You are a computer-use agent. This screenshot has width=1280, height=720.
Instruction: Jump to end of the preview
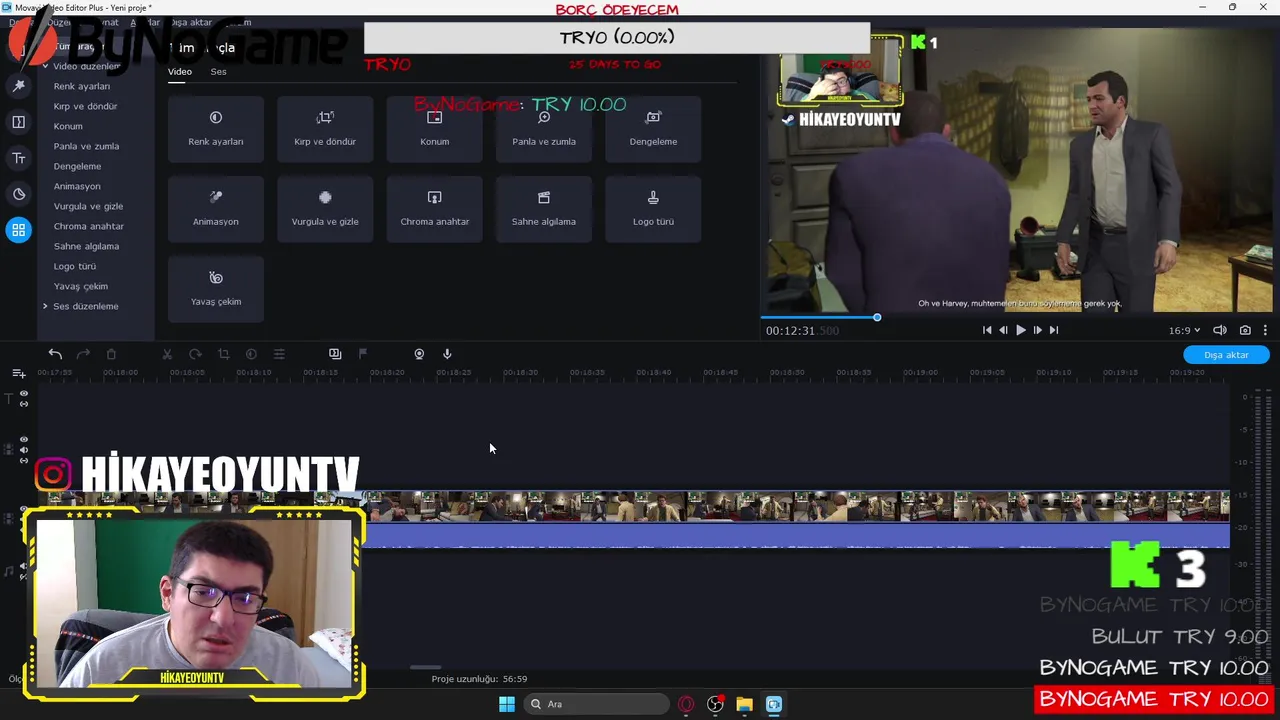[1053, 330]
